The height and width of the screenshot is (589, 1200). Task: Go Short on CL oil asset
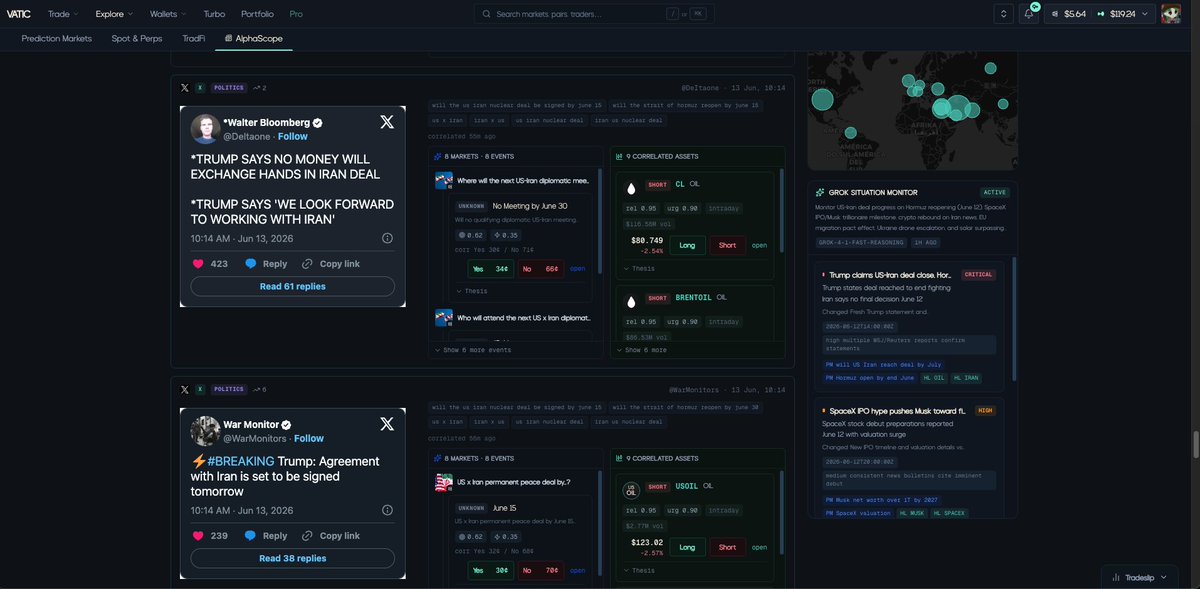[x=727, y=245]
